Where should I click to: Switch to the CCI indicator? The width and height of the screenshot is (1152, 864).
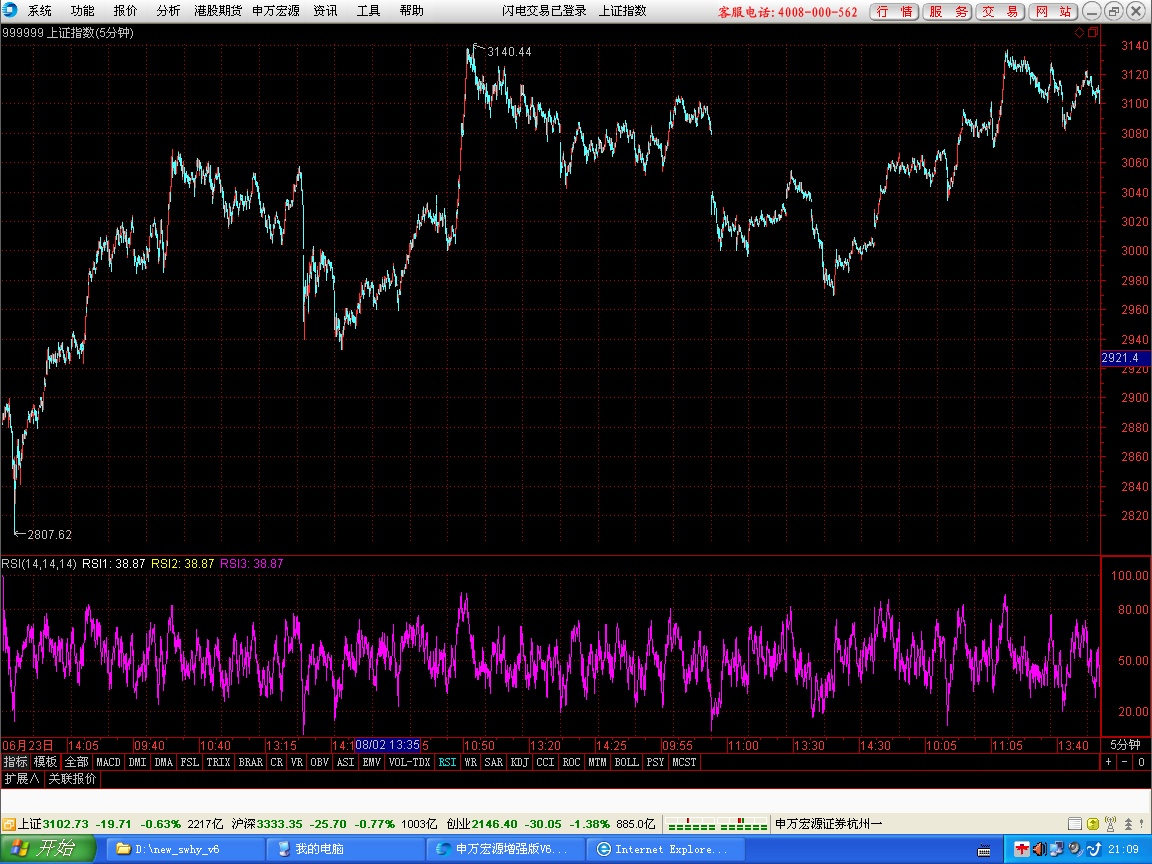pyautogui.click(x=545, y=762)
